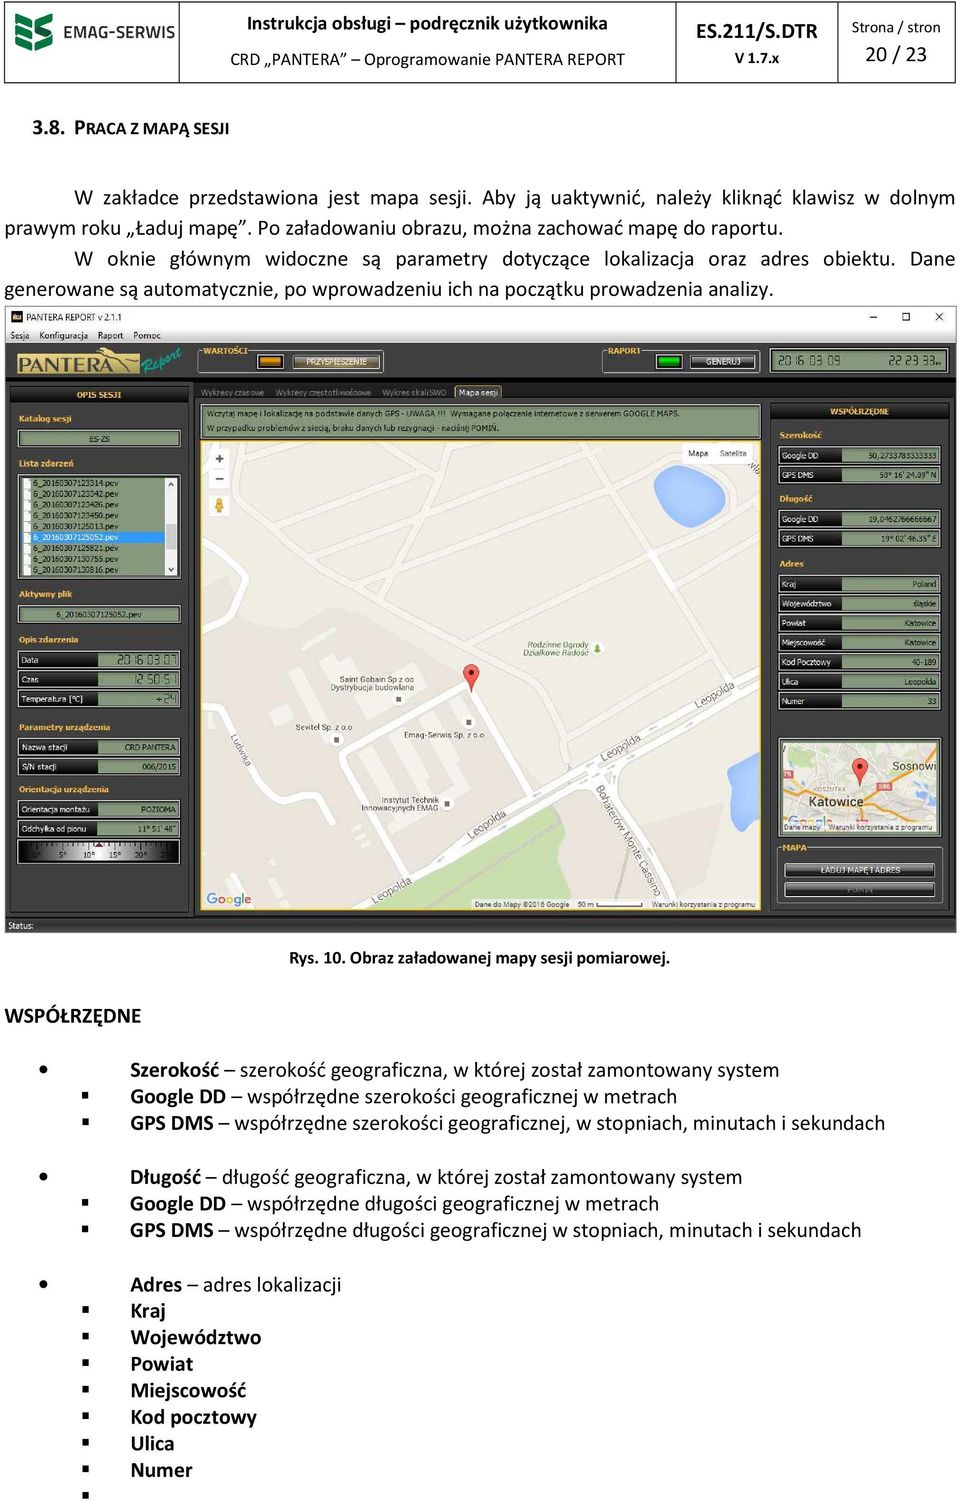Click the Temperatura [°C] value display
This screenshot has height=1502, width=960.
(x=139, y=699)
